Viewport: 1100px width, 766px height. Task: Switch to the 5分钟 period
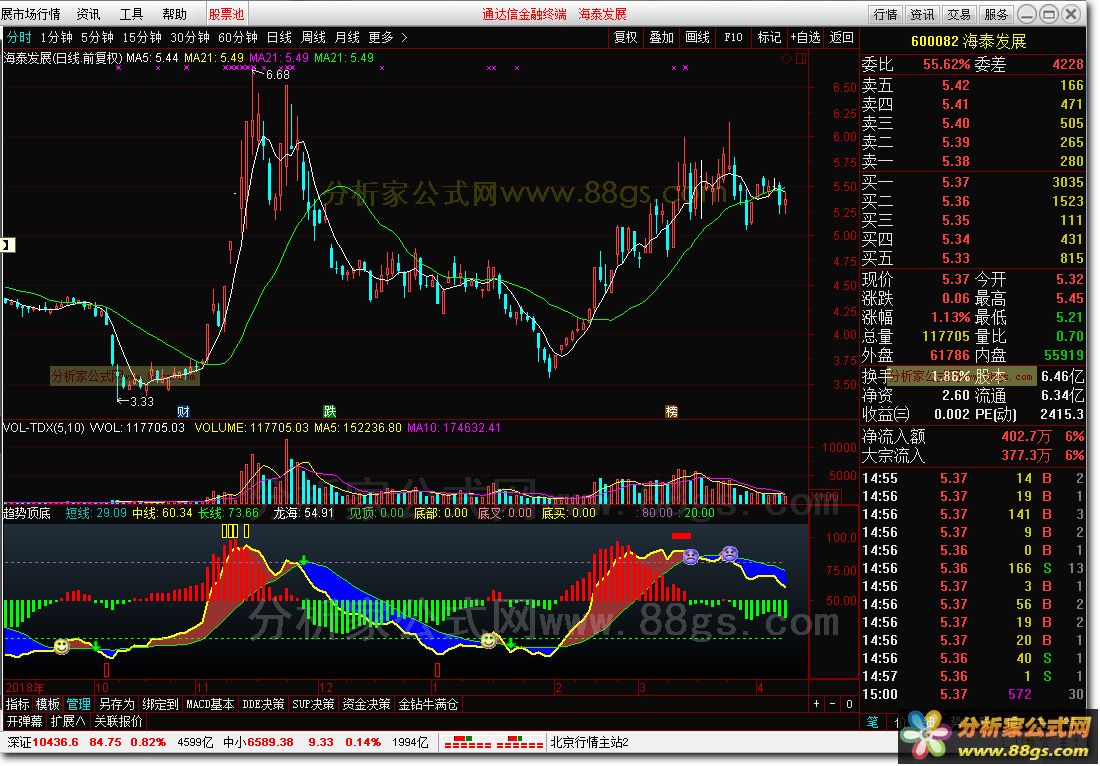click(97, 37)
